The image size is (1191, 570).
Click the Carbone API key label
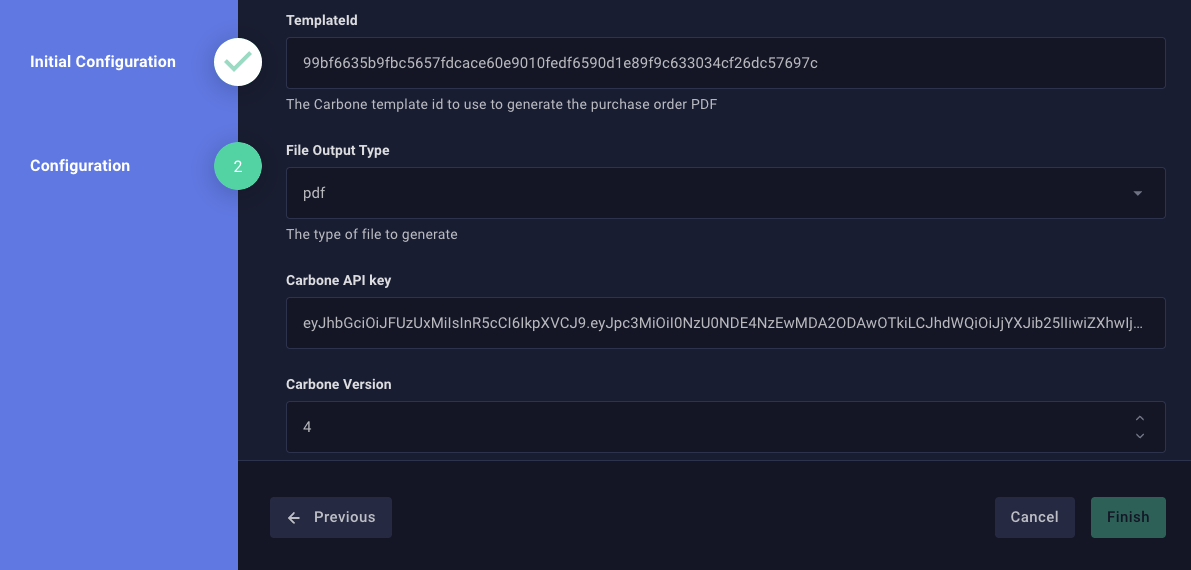pos(338,280)
